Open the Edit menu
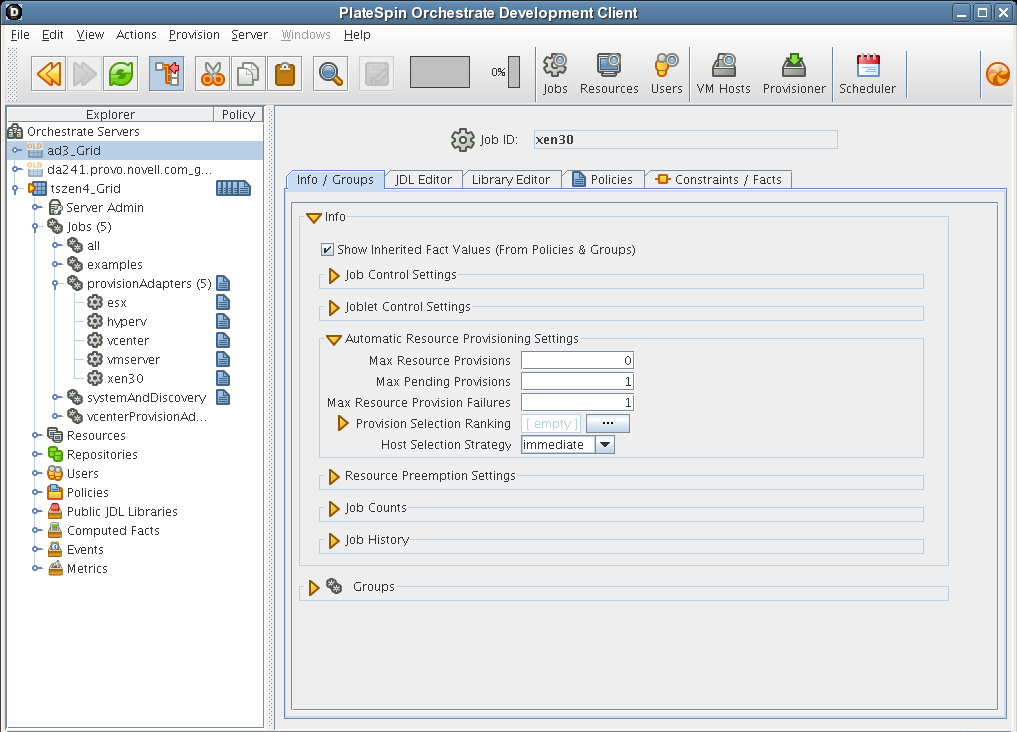 [53, 35]
